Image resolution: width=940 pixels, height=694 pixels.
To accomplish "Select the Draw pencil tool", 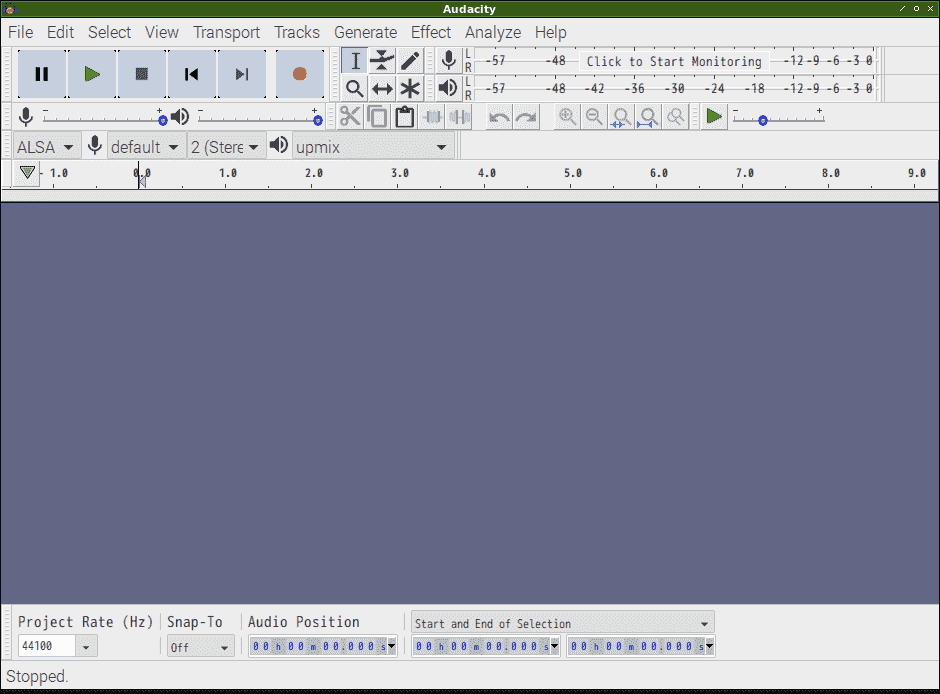I will pos(409,61).
